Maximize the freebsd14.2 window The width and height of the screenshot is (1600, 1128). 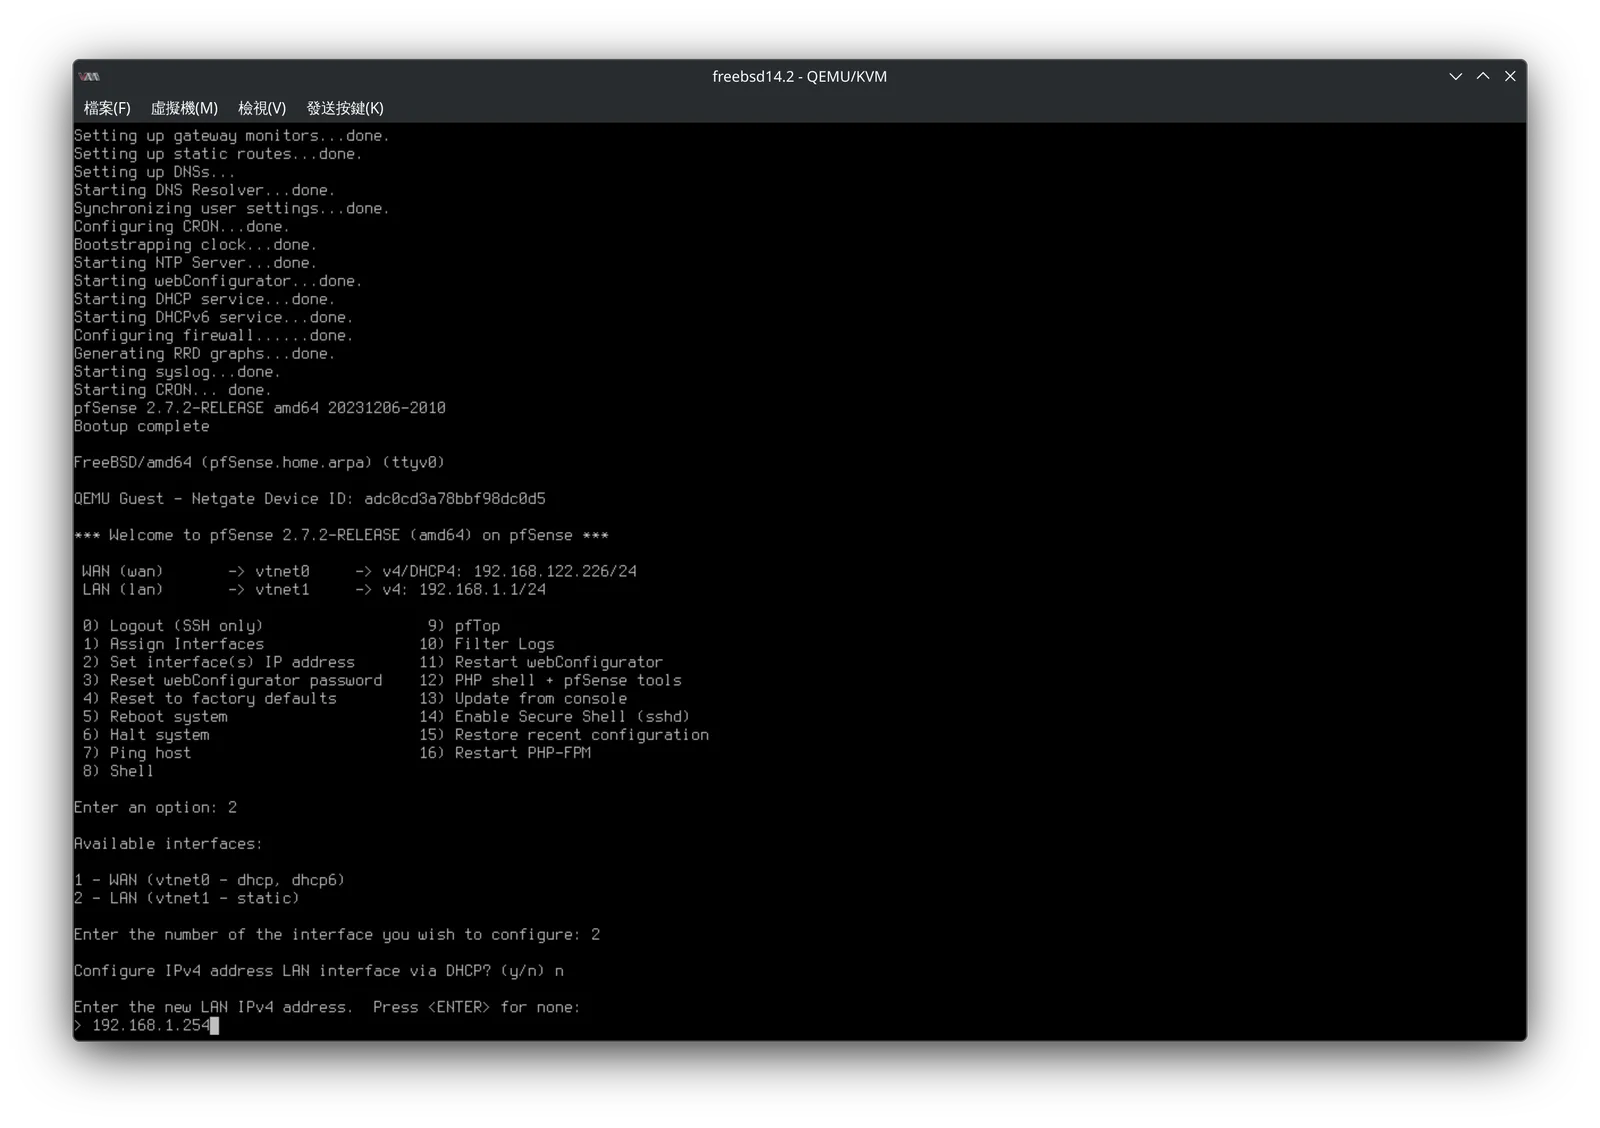tap(1483, 76)
